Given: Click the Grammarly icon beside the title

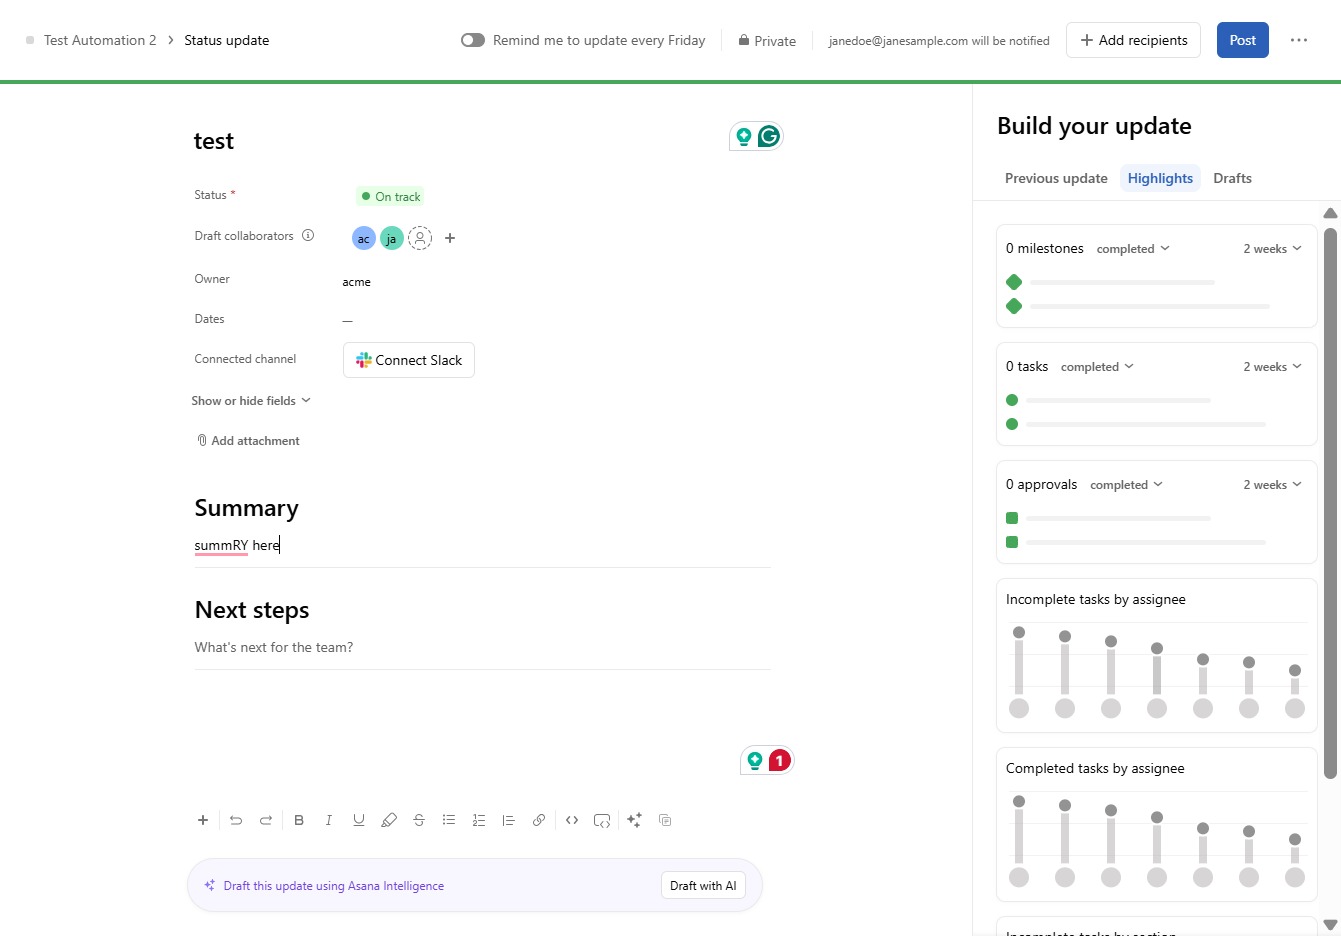Looking at the screenshot, I should coord(769,136).
